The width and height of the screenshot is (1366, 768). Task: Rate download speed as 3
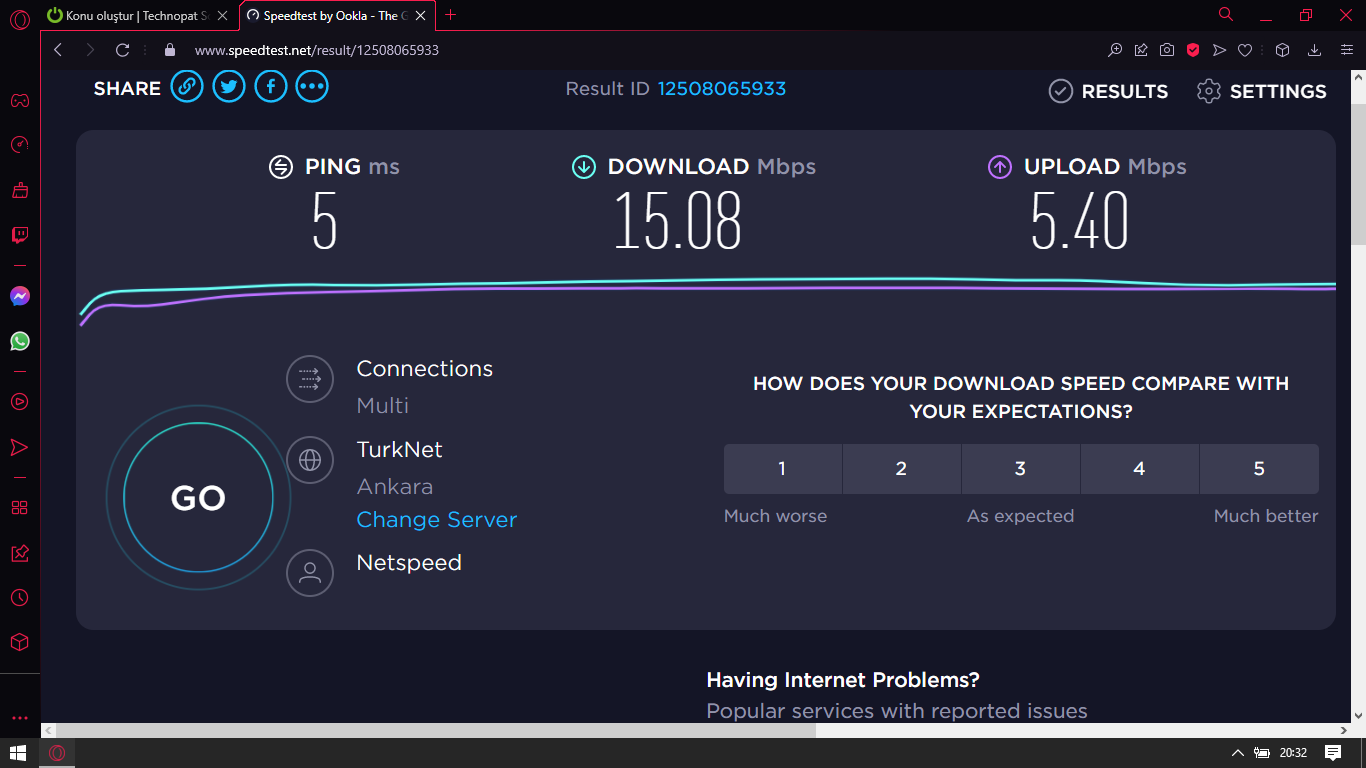click(1021, 469)
